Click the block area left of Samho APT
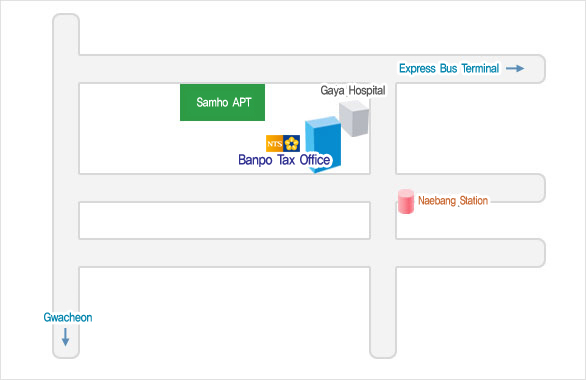The image size is (586, 380). click(129, 129)
